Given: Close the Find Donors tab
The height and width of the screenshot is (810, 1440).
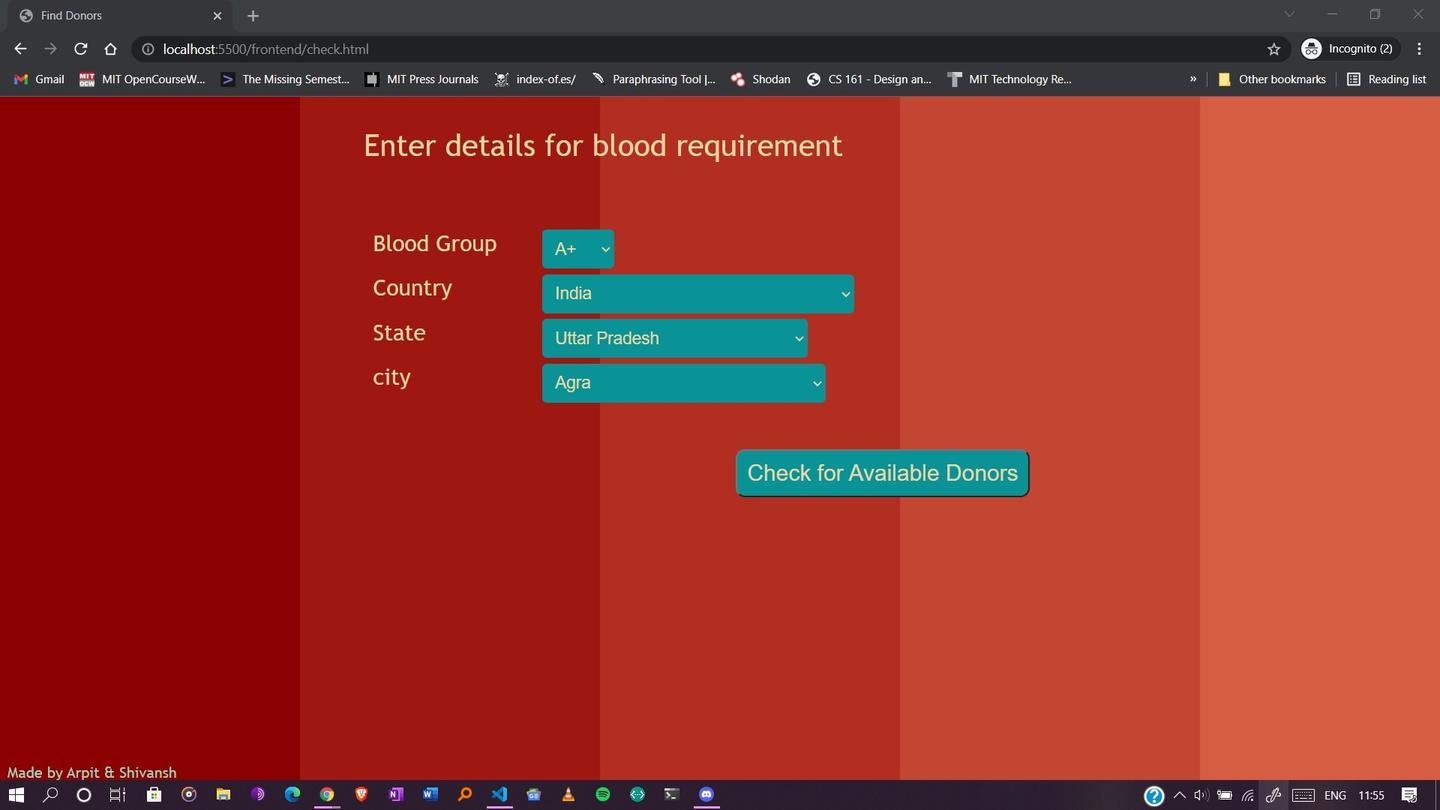Looking at the screenshot, I should 217,16.
